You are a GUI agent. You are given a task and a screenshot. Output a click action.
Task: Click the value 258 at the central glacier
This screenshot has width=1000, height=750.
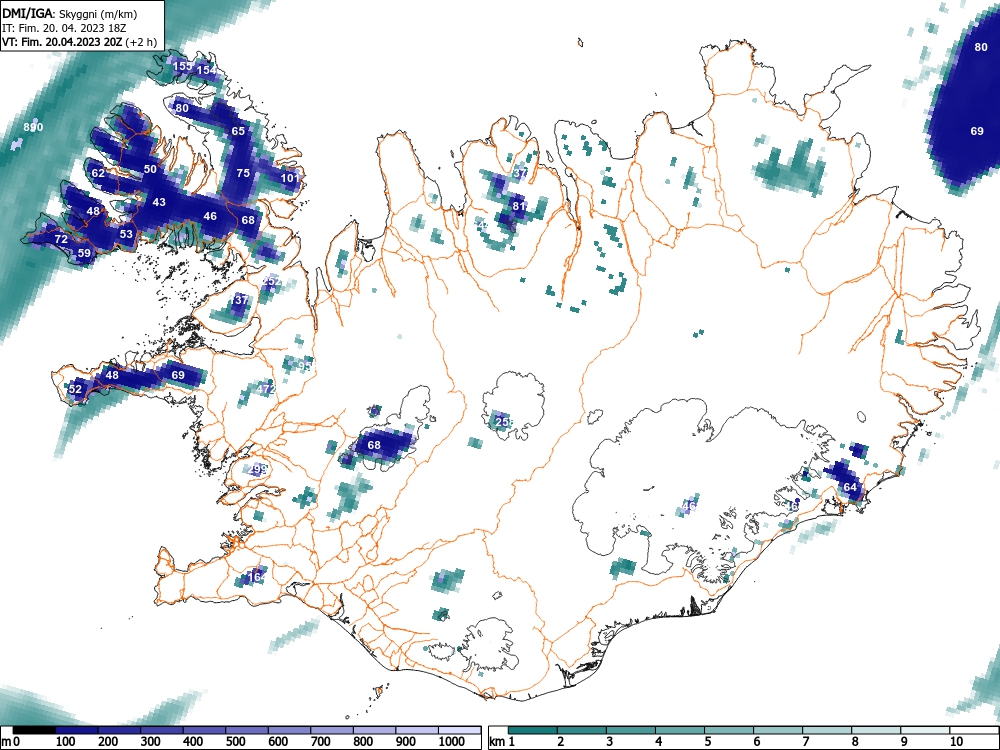[x=504, y=422]
